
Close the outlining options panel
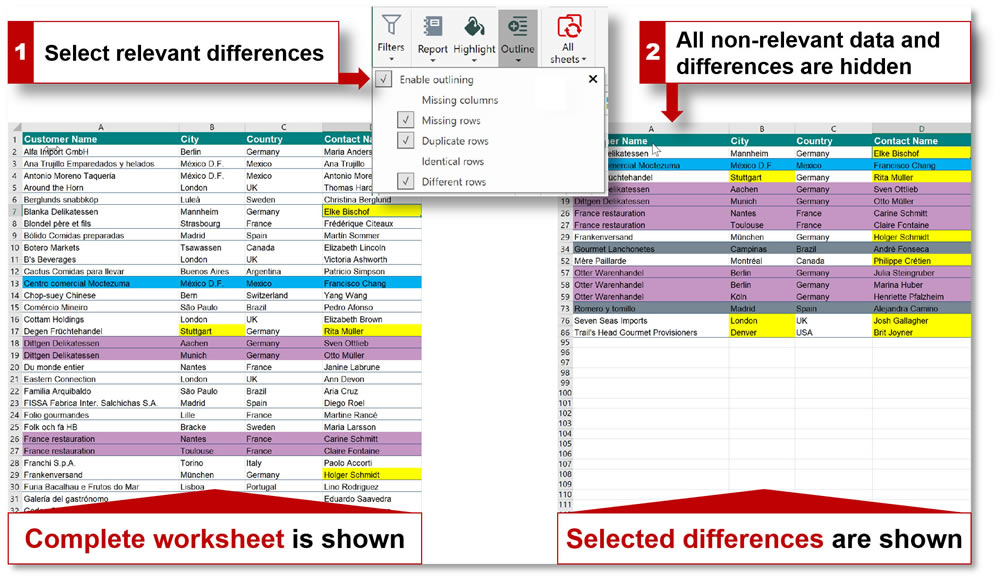coord(594,79)
